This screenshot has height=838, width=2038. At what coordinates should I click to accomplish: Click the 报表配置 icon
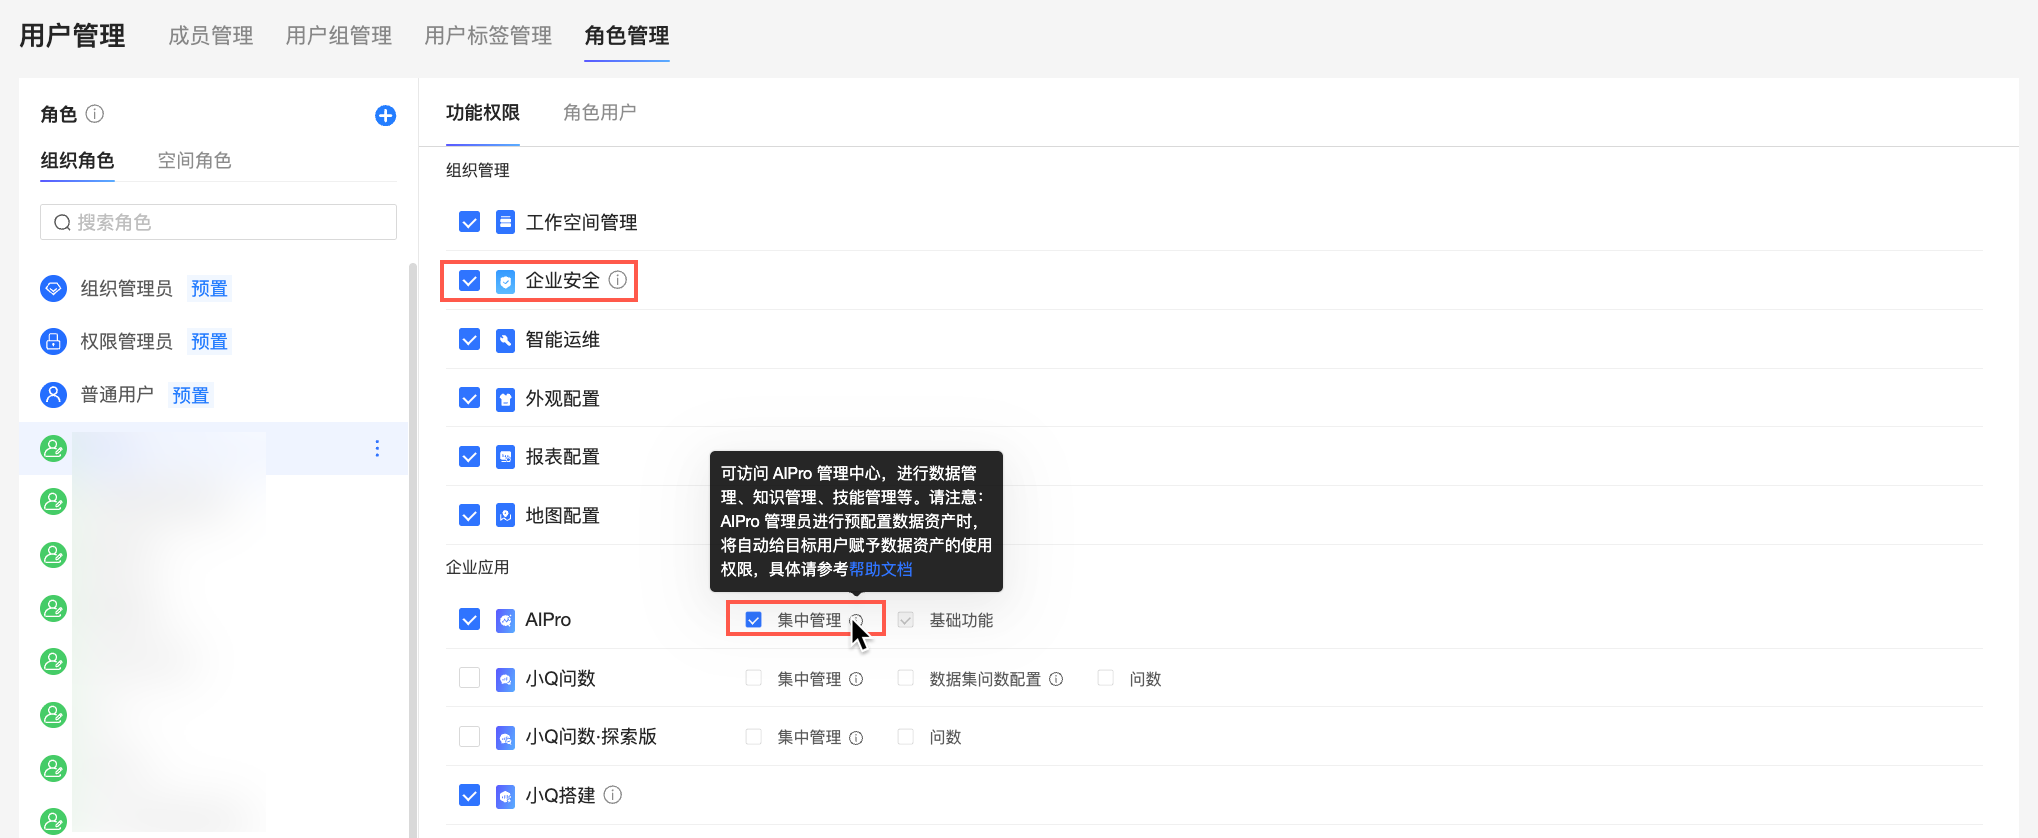click(506, 457)
